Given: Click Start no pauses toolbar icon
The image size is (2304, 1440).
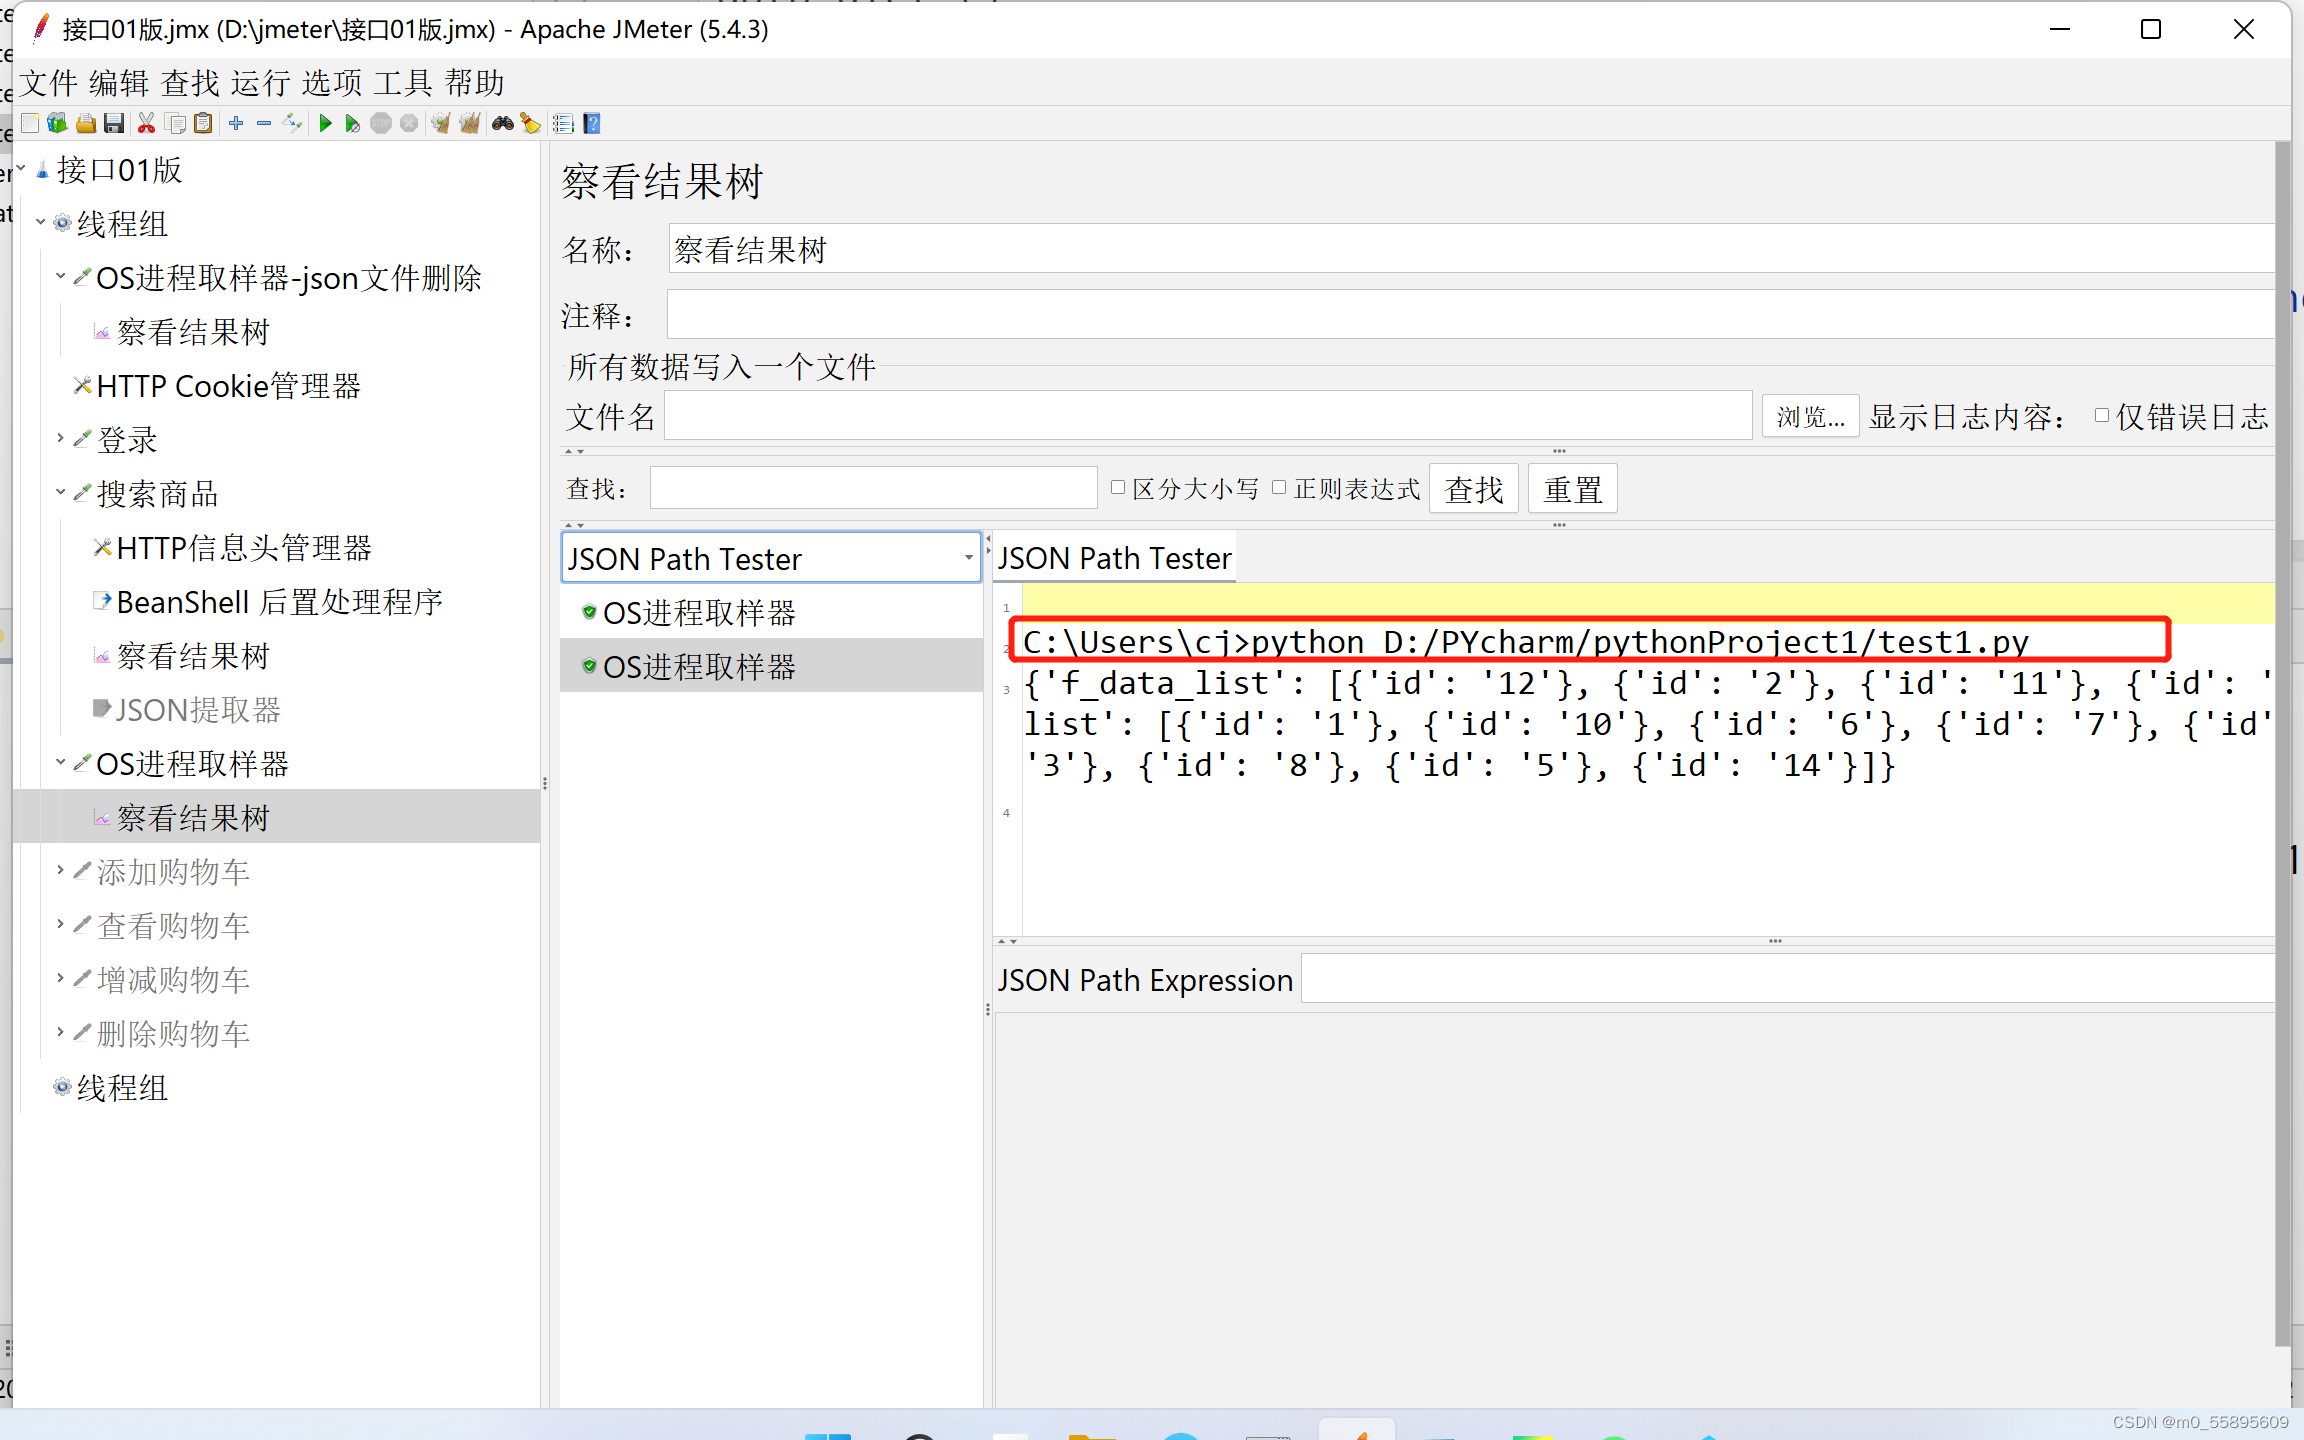Looking at the screenshot, I should click(352, 123).
